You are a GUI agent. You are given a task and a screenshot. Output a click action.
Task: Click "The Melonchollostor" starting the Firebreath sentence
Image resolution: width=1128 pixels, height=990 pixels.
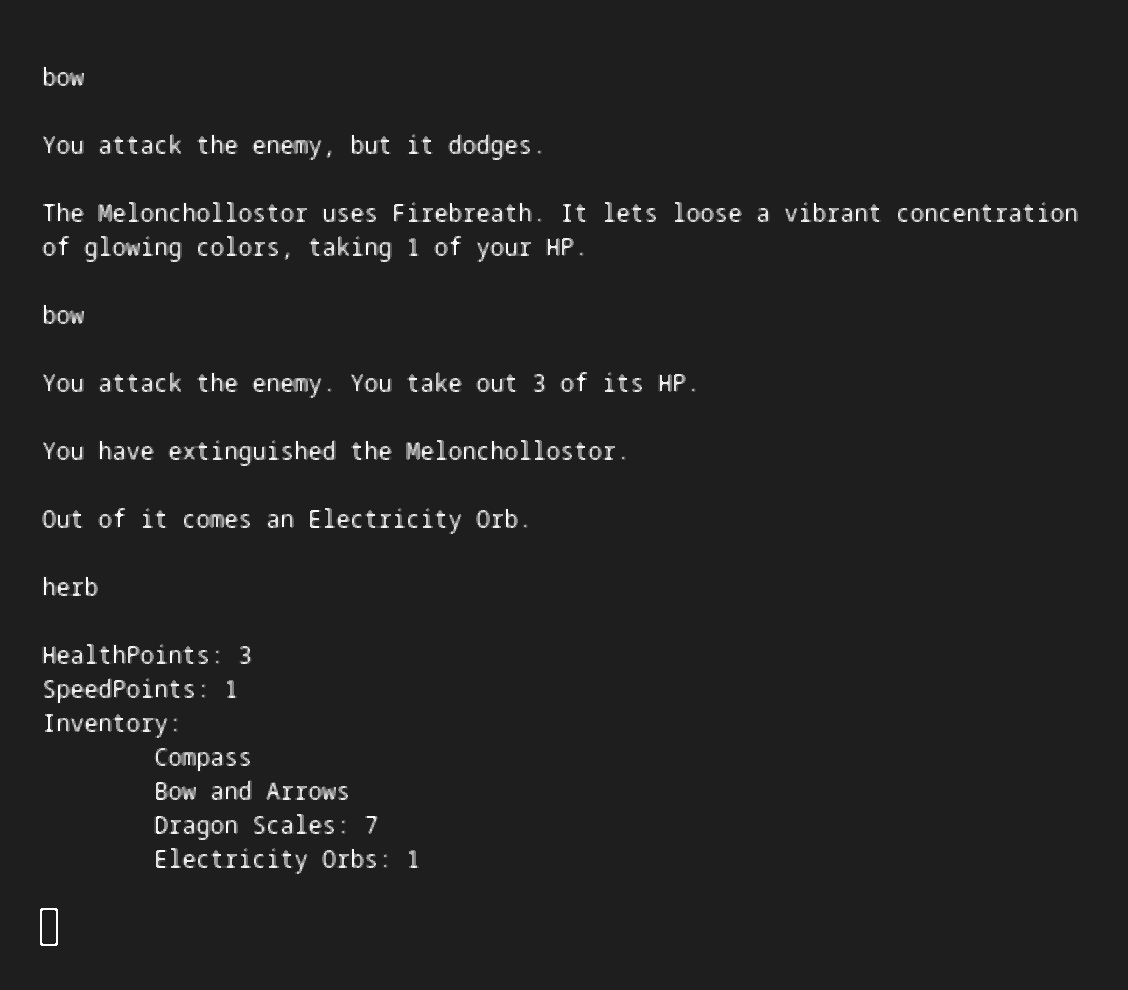coord(174,214)
